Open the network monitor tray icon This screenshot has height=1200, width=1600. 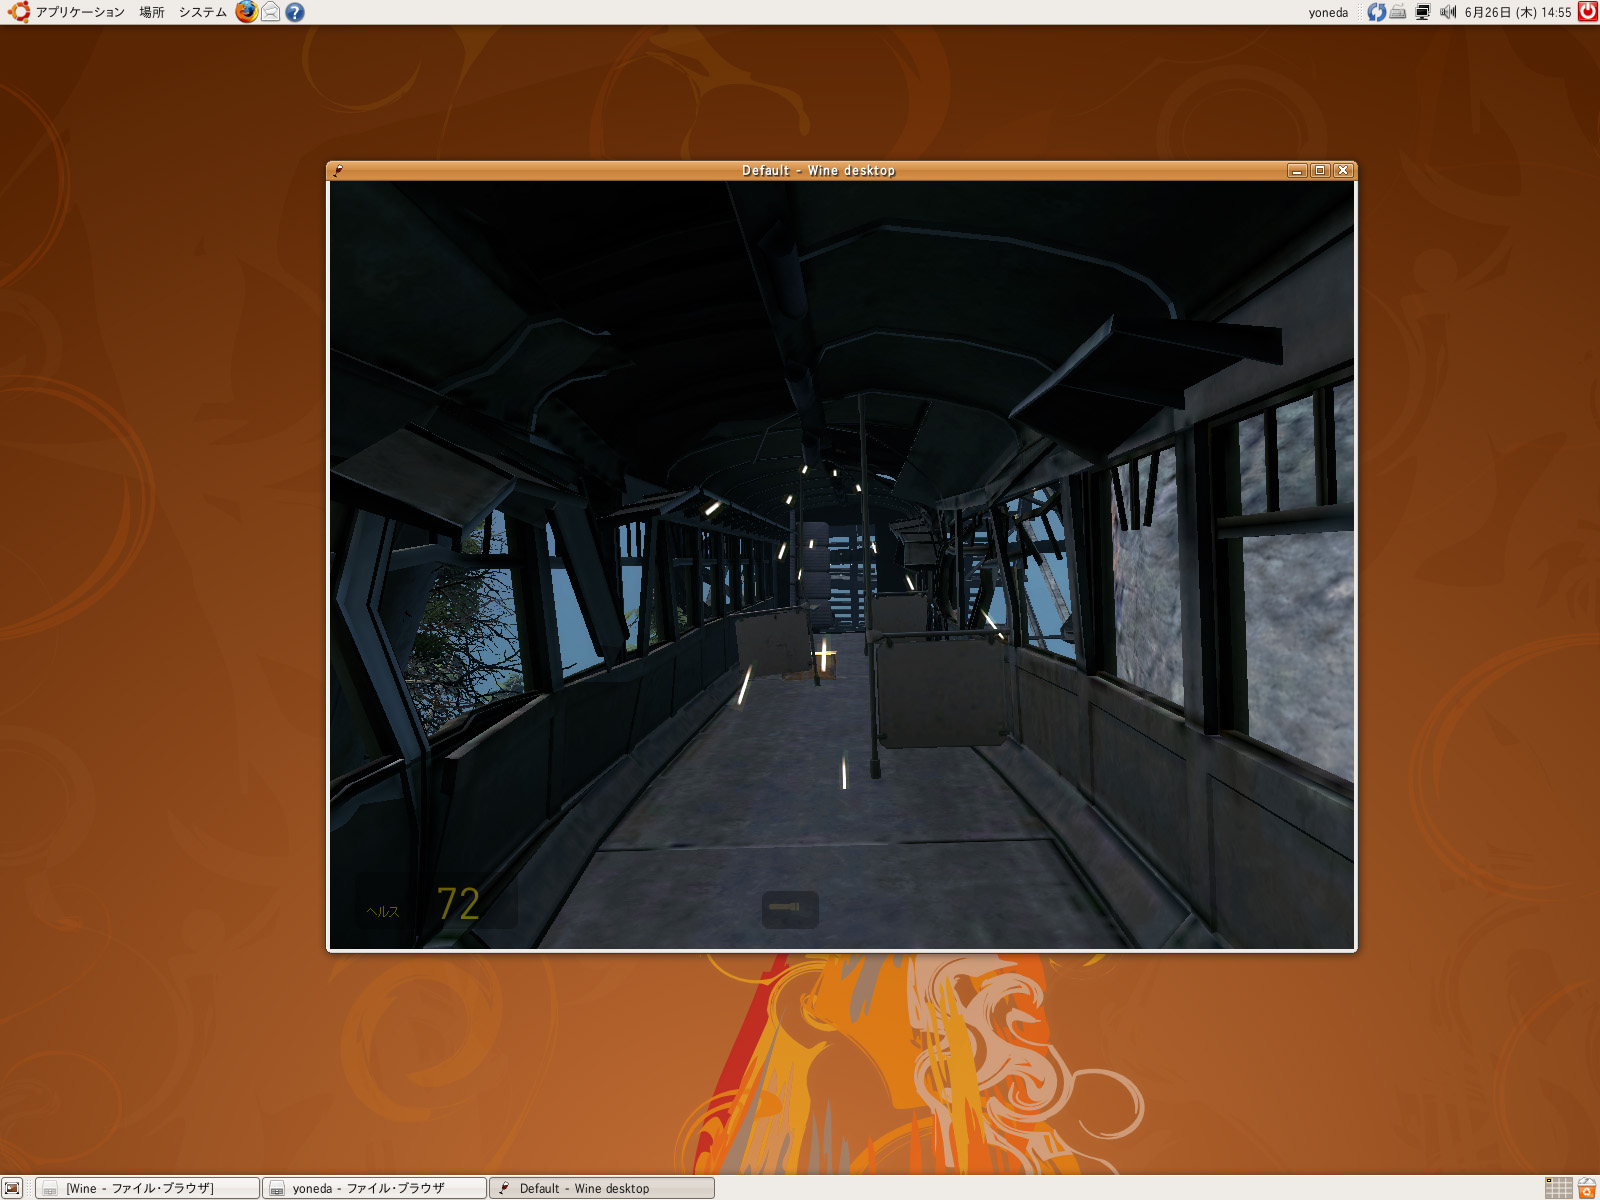pos(1422,12)
